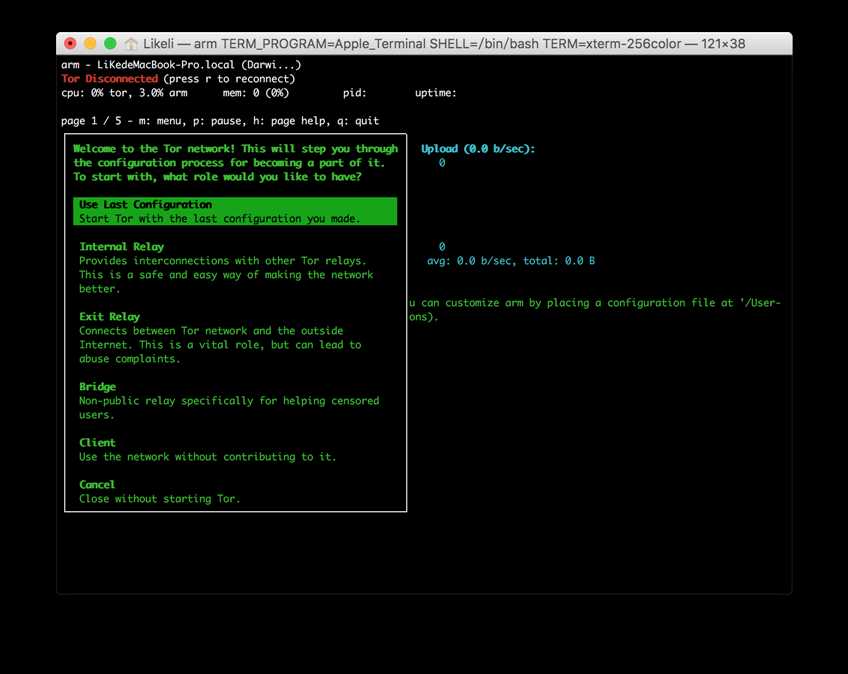Image resolution: width=848 pixels, height=674 pixels.
Task: Select Use Last Configuration option
Action: [x=235, y=212]
